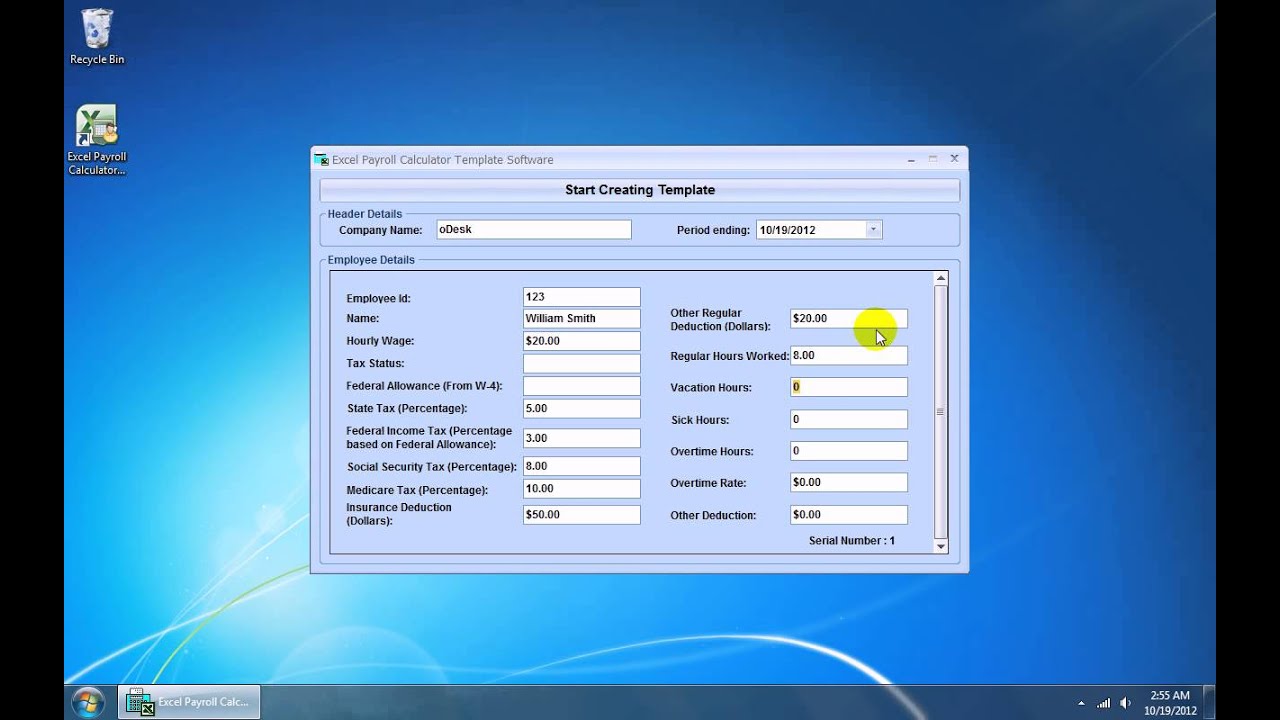Click the Overtime Rate label
Image resolution: width=1280 pixels, height=720 pixels.
tap(708, 483)
